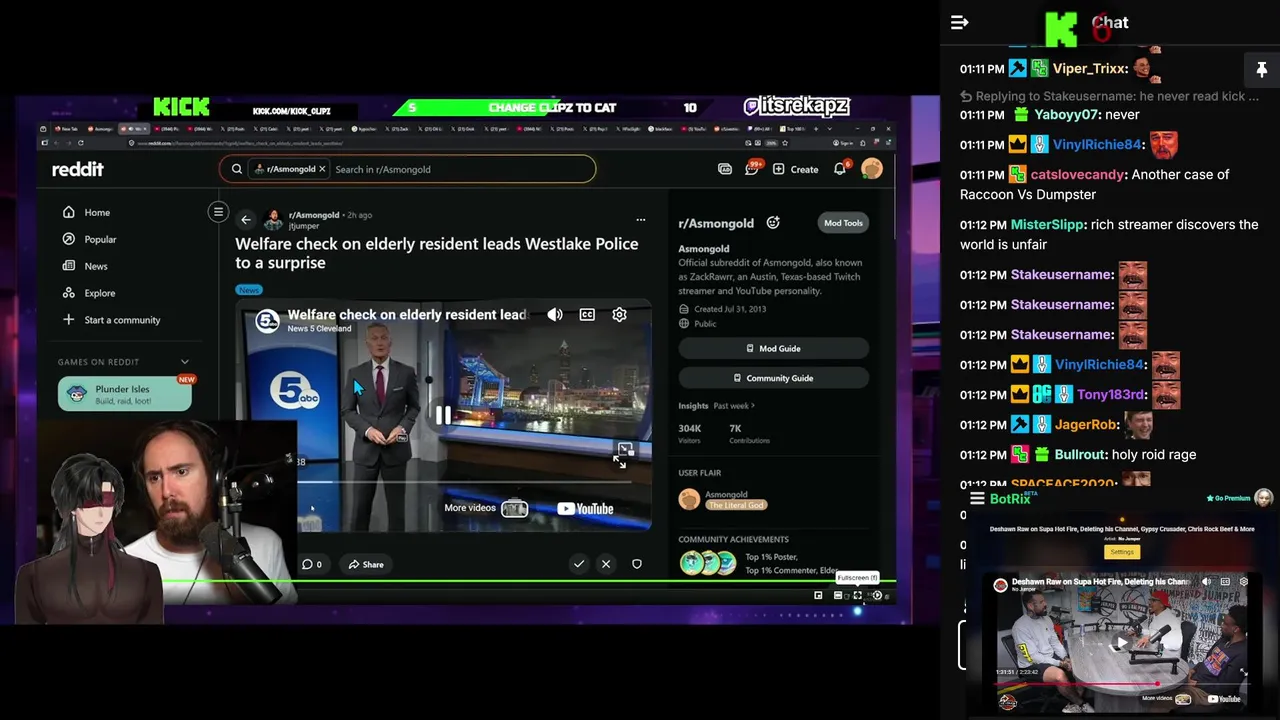Collapse the Reddit left navigation sidebar

pos(218,211)
